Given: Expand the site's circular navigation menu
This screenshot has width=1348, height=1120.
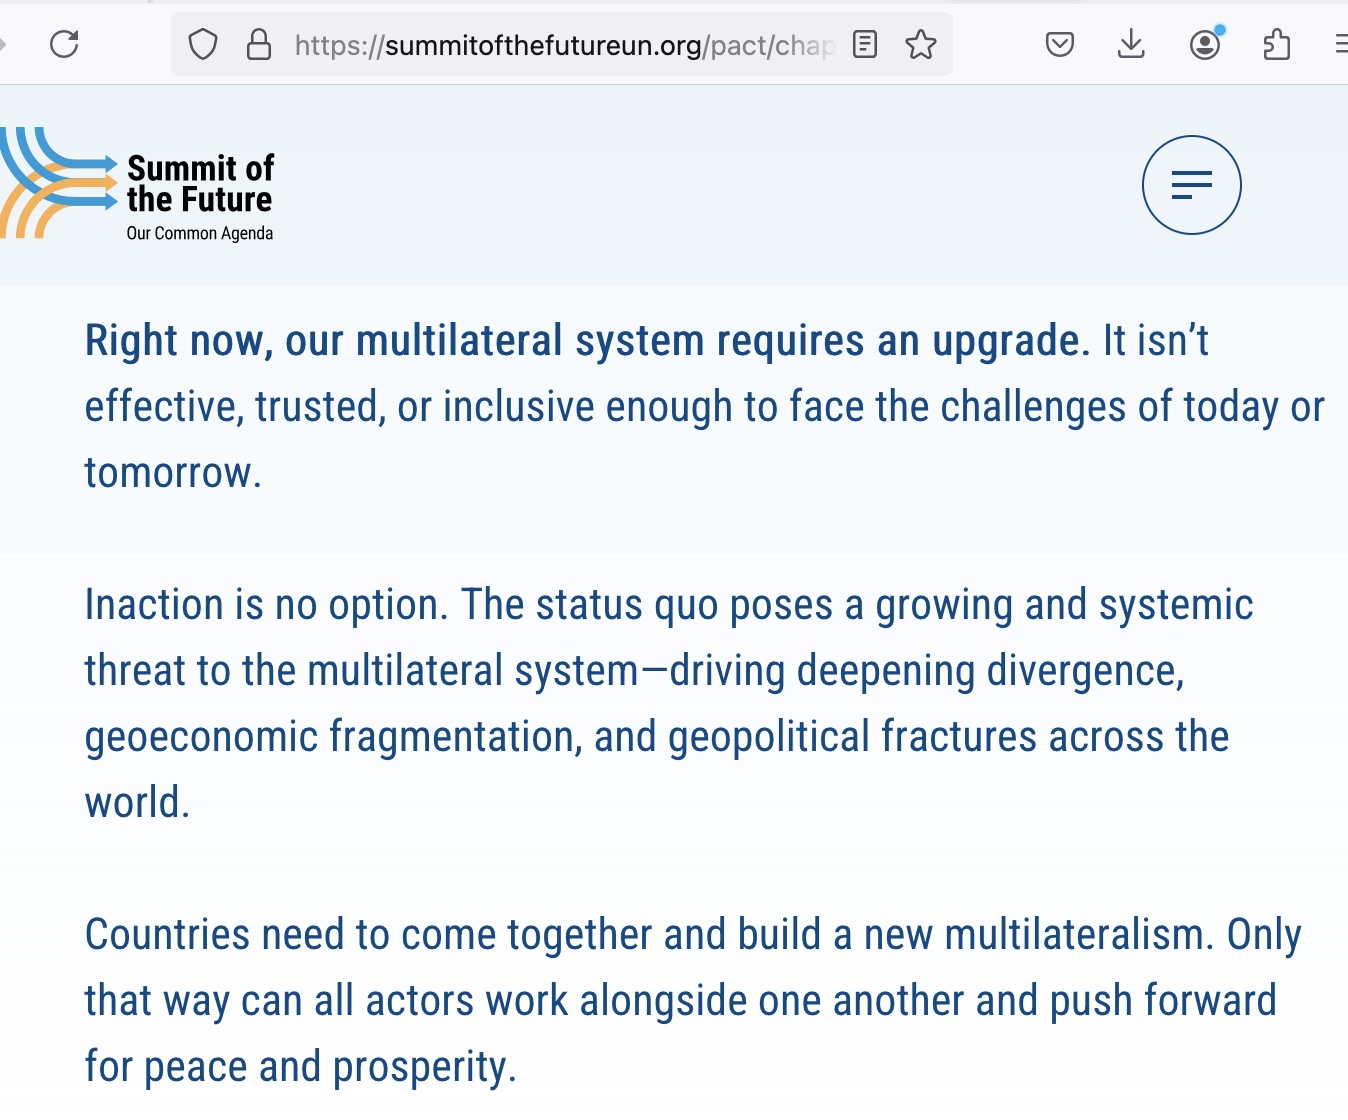Looking at the screenshot, I should pos(1191,185).
